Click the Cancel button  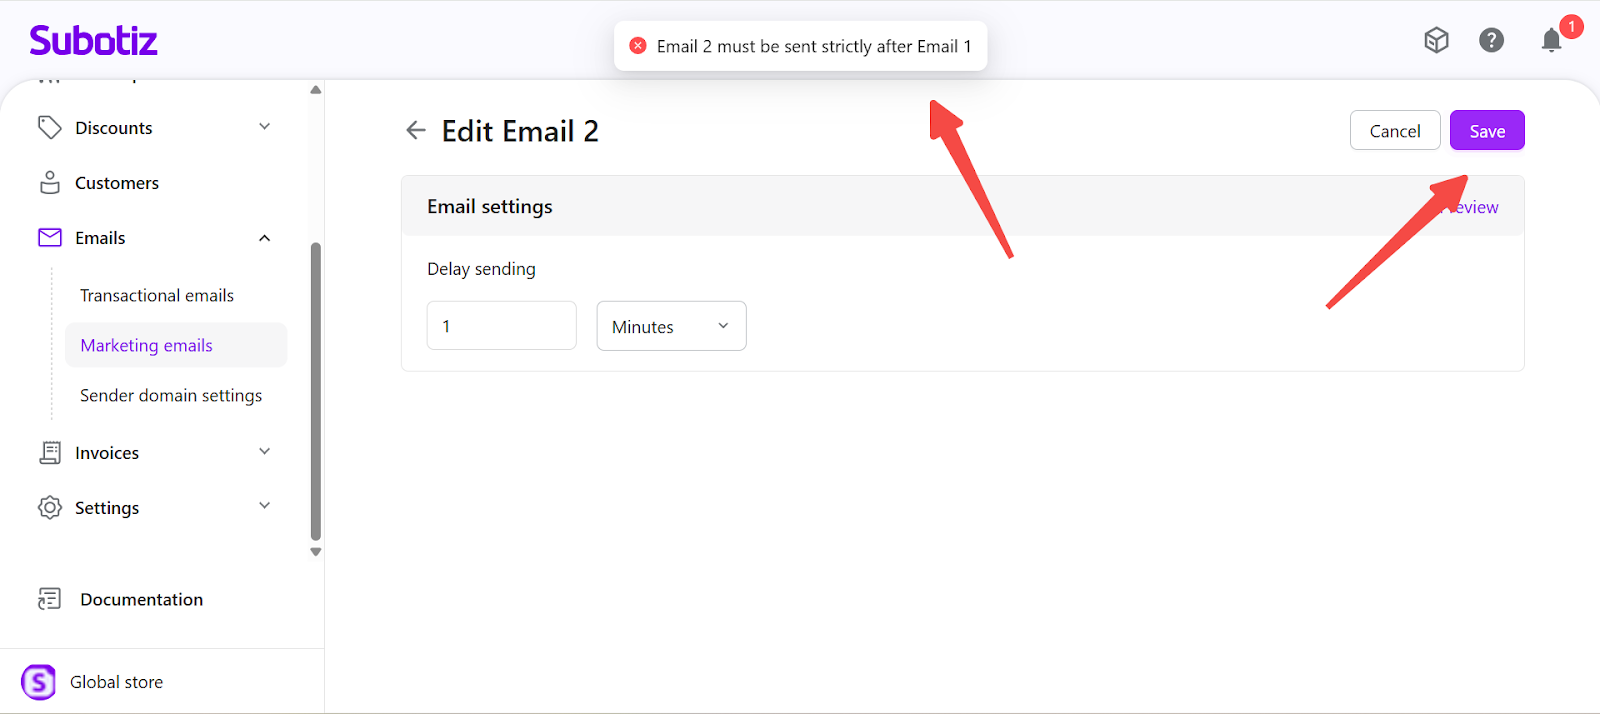point(1394,131)
